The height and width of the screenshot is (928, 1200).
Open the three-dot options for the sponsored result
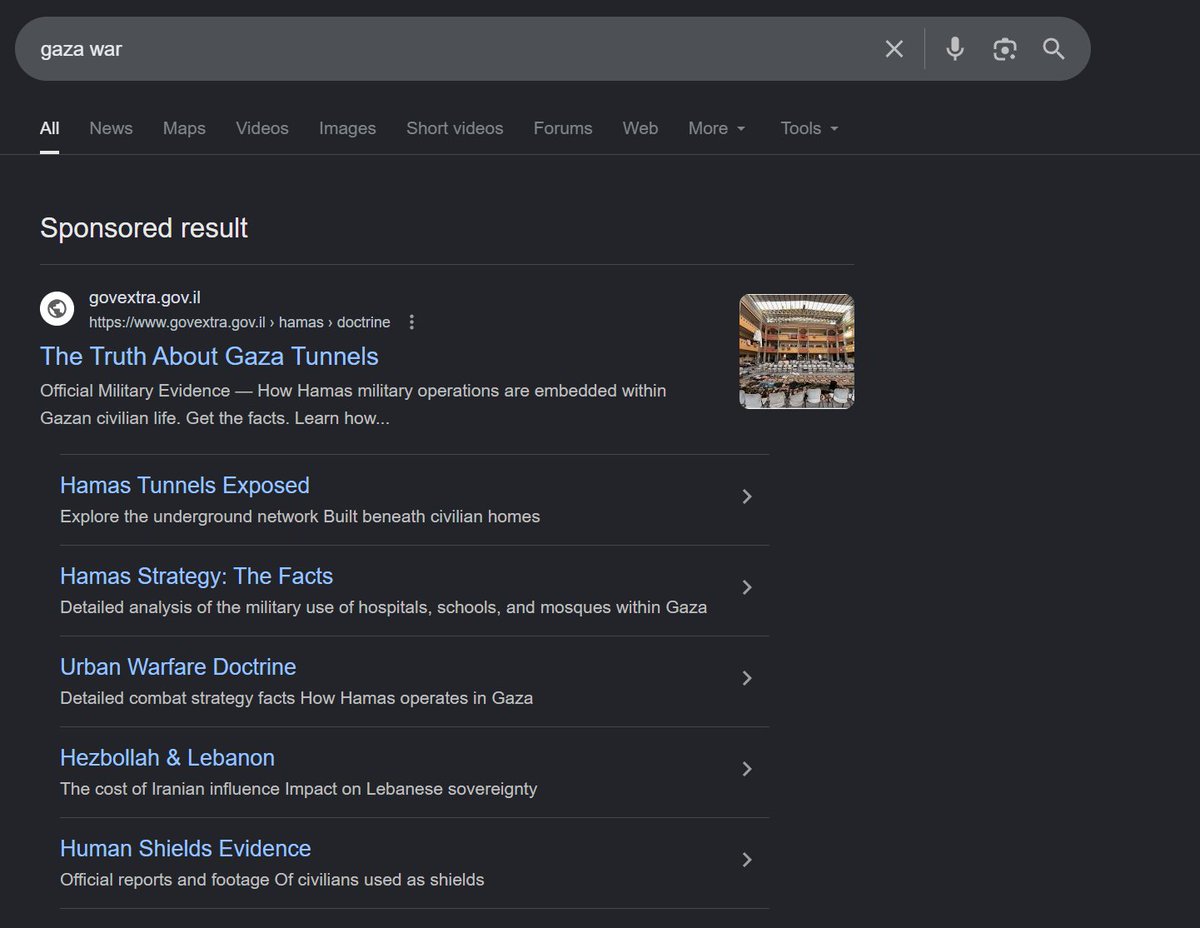pos(412,322)
